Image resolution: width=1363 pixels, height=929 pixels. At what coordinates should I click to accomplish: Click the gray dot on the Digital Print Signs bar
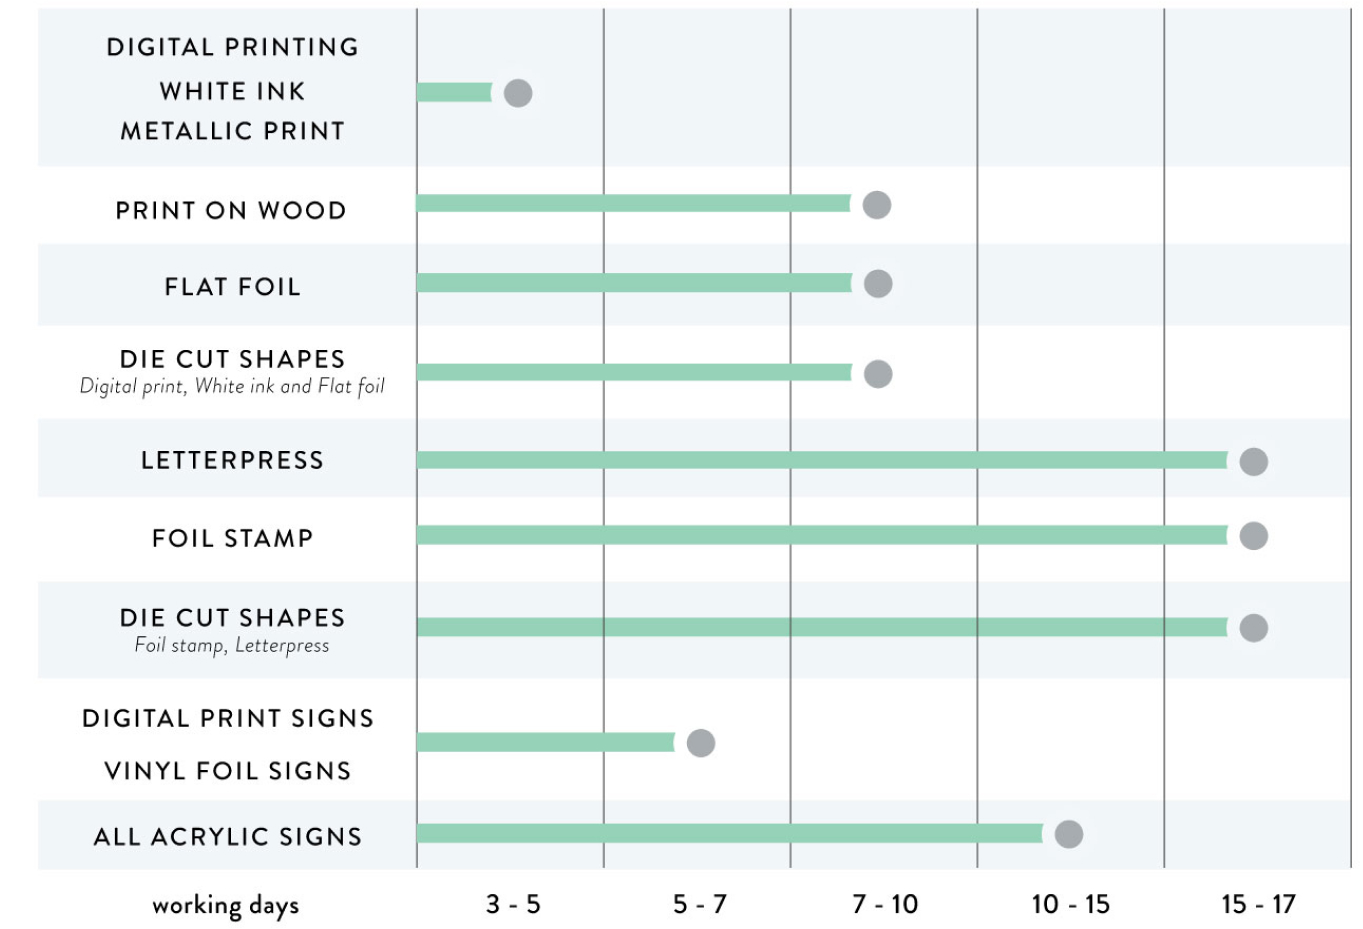701,743
